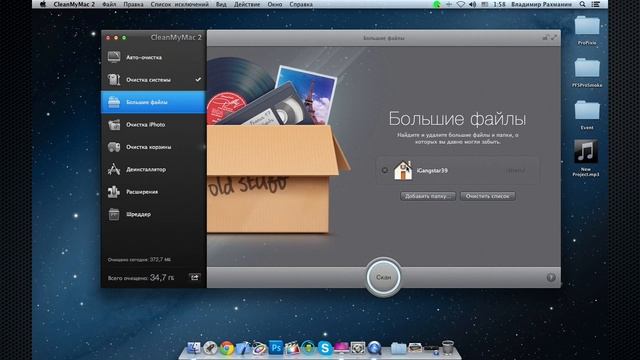This screenshot has width=640, height=360.
Task: Click the share icon beside Всего очищено
Action: tap(195, 278)
